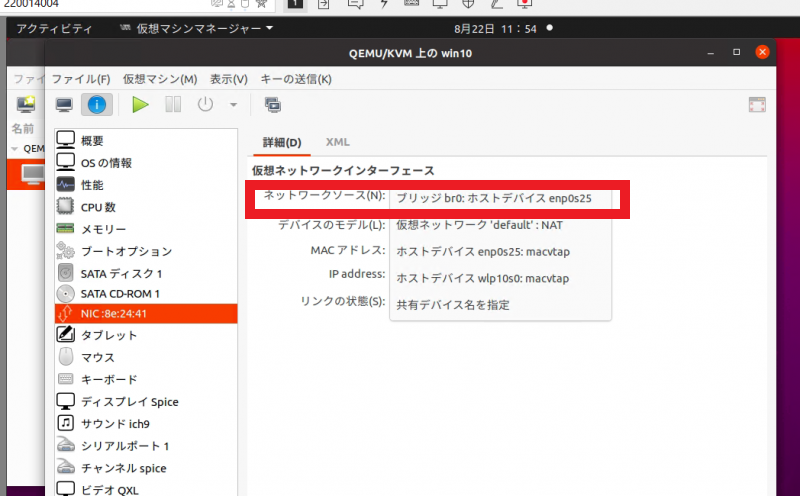Open アクティビティ in the top bar
Viewport: 800px width, 496px height.
[x=55, y=29]
